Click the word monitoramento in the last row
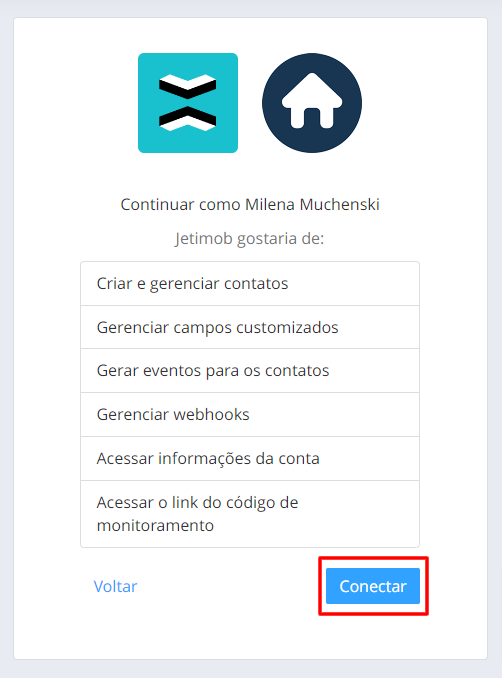The image size is (502, 678). click(x=155, y=526)
